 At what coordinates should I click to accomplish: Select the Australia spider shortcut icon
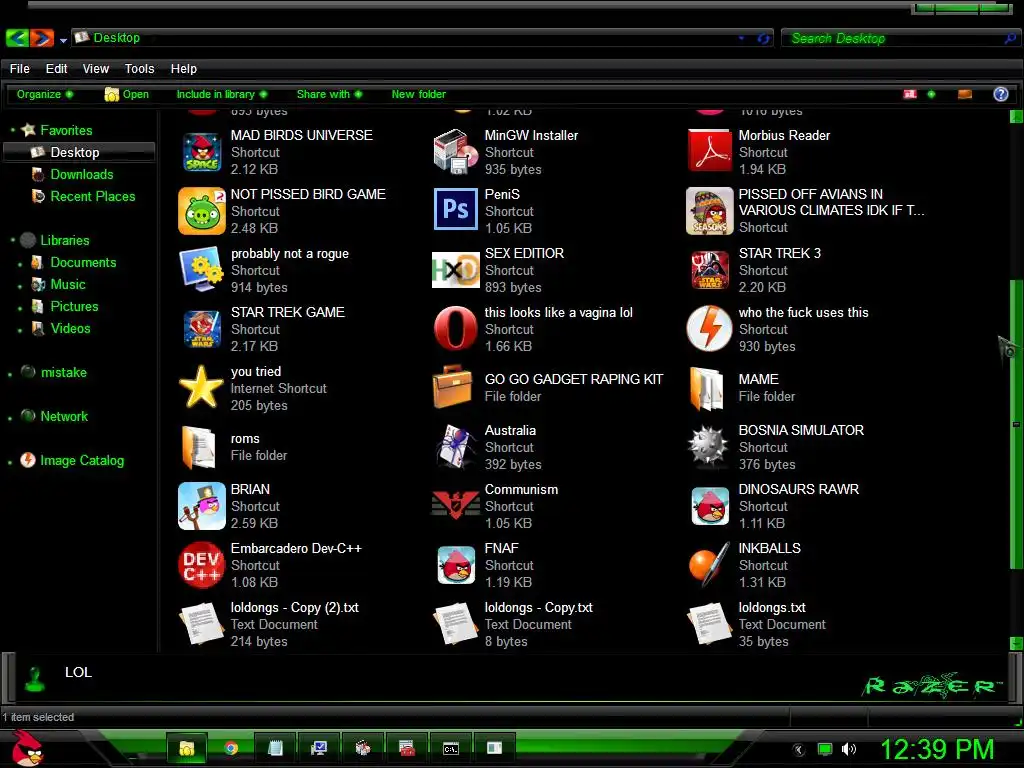click(x=455, y=447)
